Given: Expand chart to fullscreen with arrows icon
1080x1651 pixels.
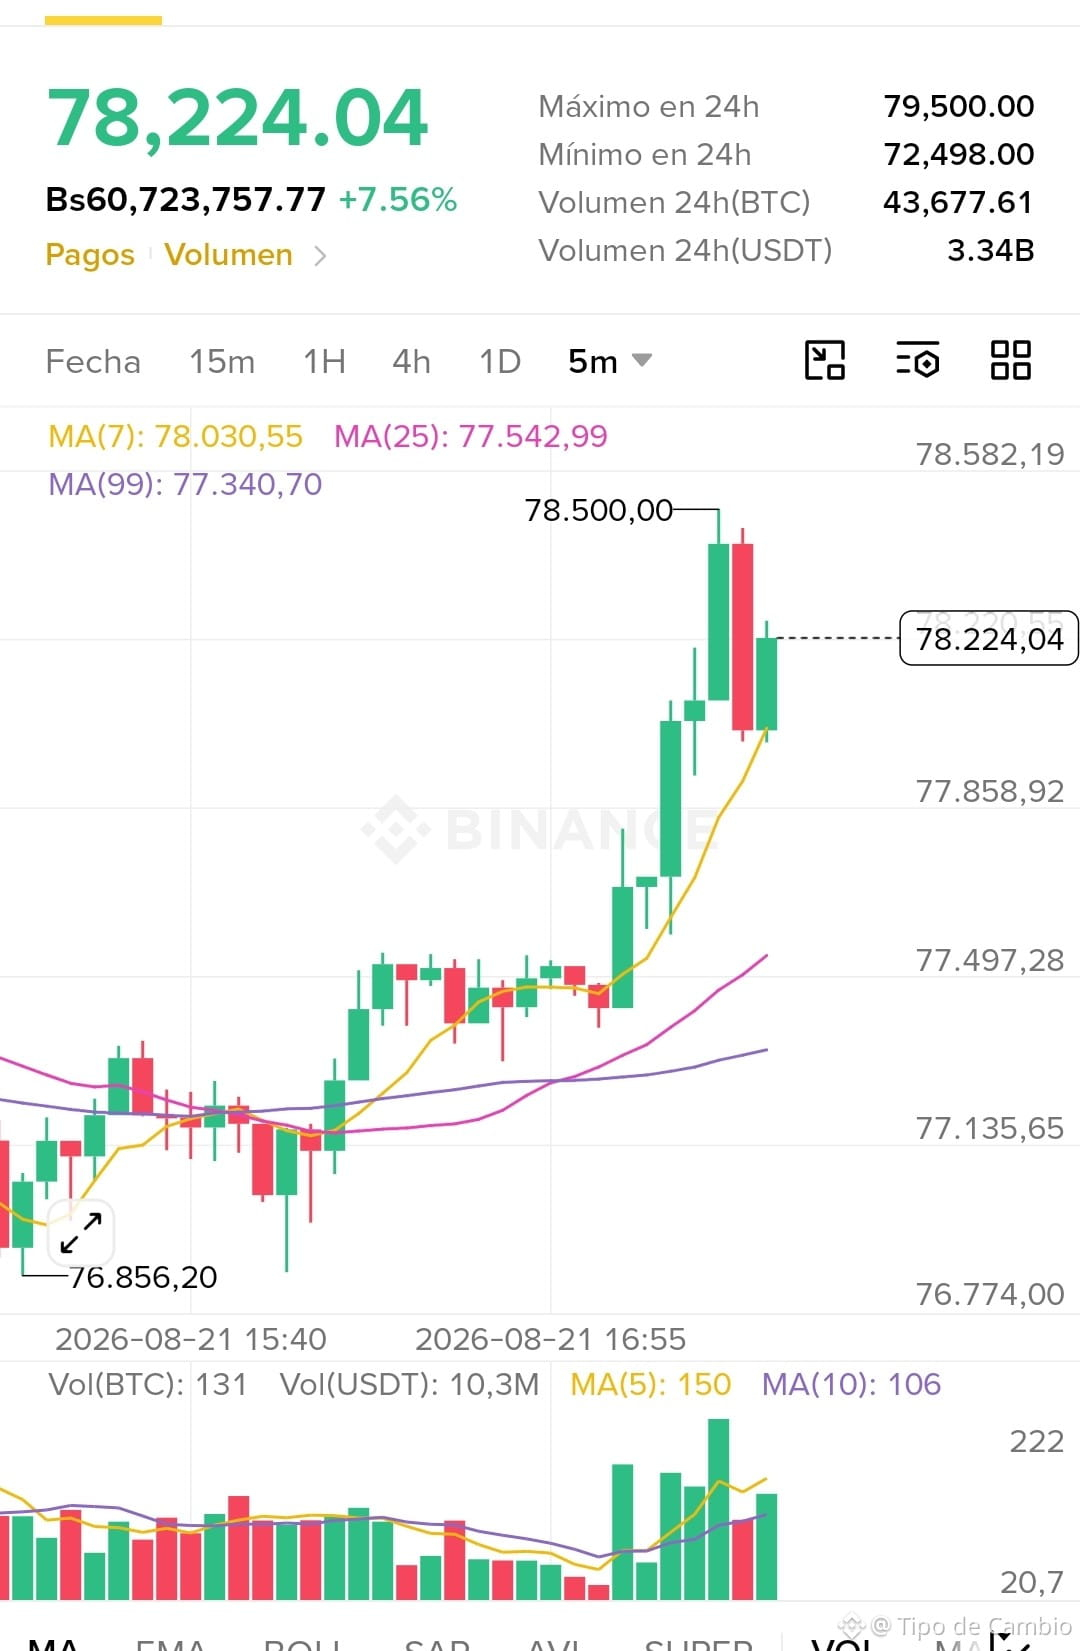Looking at the screenshot, I should tap(81, 1233).
